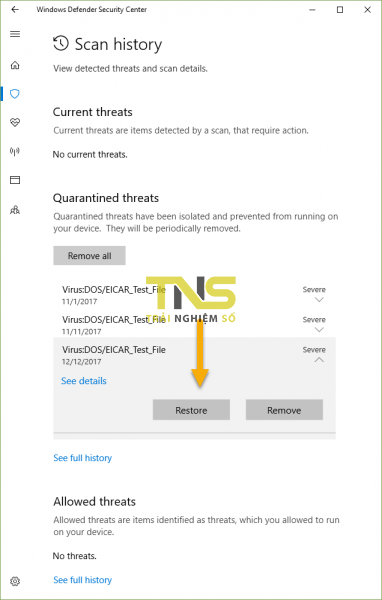Viewport: 382px width, 600px height.
Task: Collapse the 12/12/2017 threat chevron
Action: click(x=319, y=360)
